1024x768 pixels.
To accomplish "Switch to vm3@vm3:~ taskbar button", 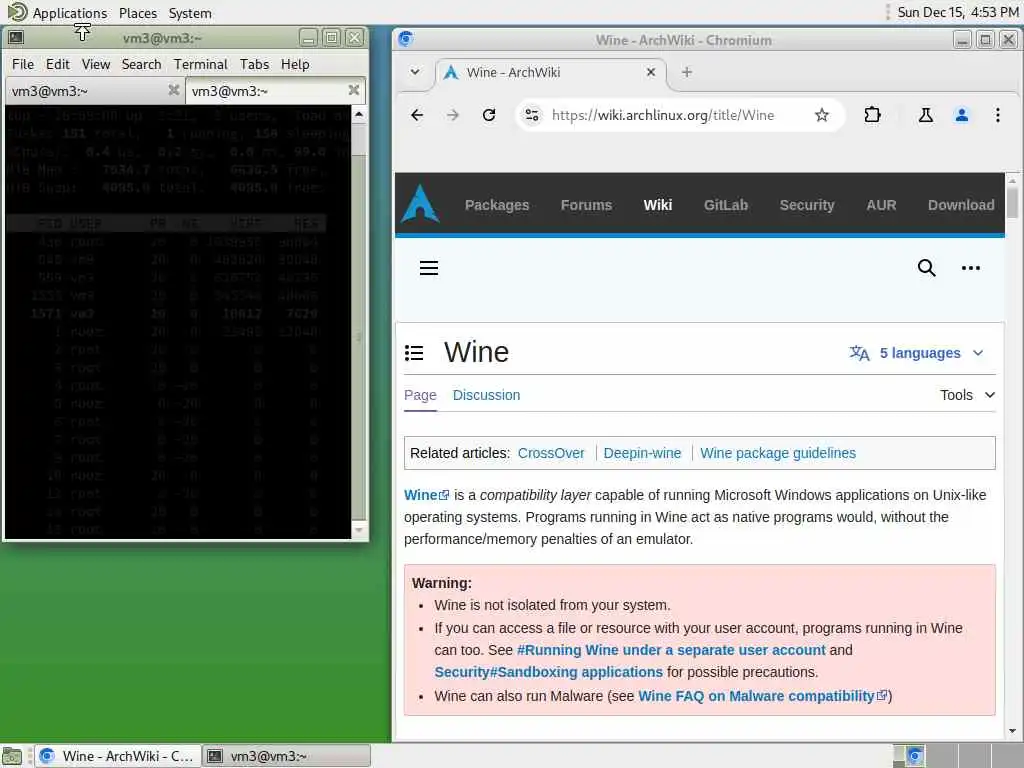I will [x=286, y=756].
